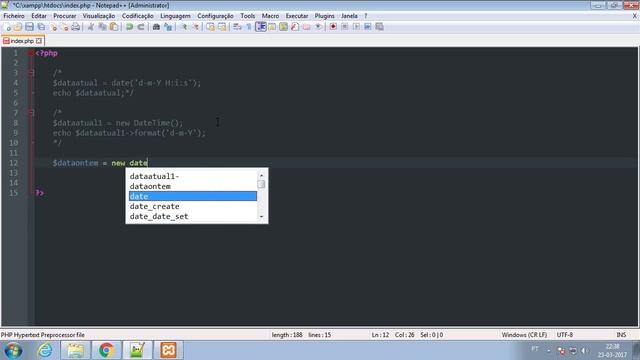The image size is (640, 360).
Task: Click the autocomplete list scroll up arrow
Action: tap(262, 176)
